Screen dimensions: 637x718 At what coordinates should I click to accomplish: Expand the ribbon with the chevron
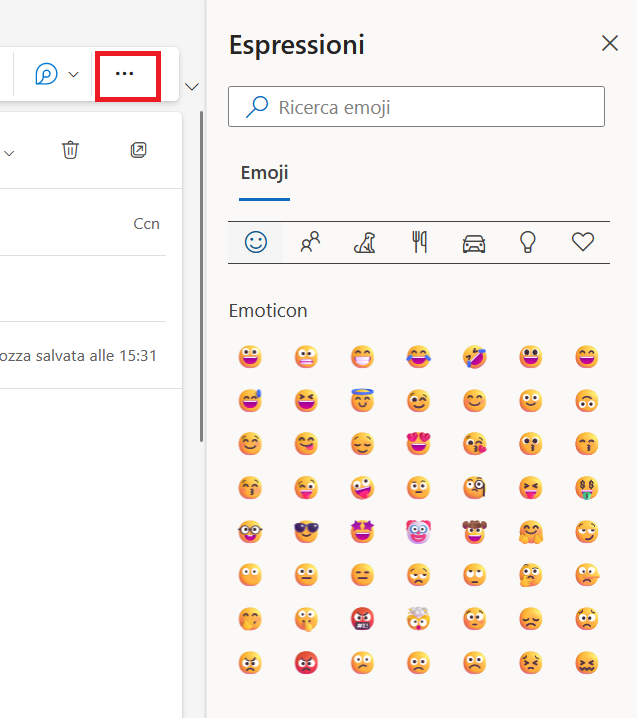191,87
